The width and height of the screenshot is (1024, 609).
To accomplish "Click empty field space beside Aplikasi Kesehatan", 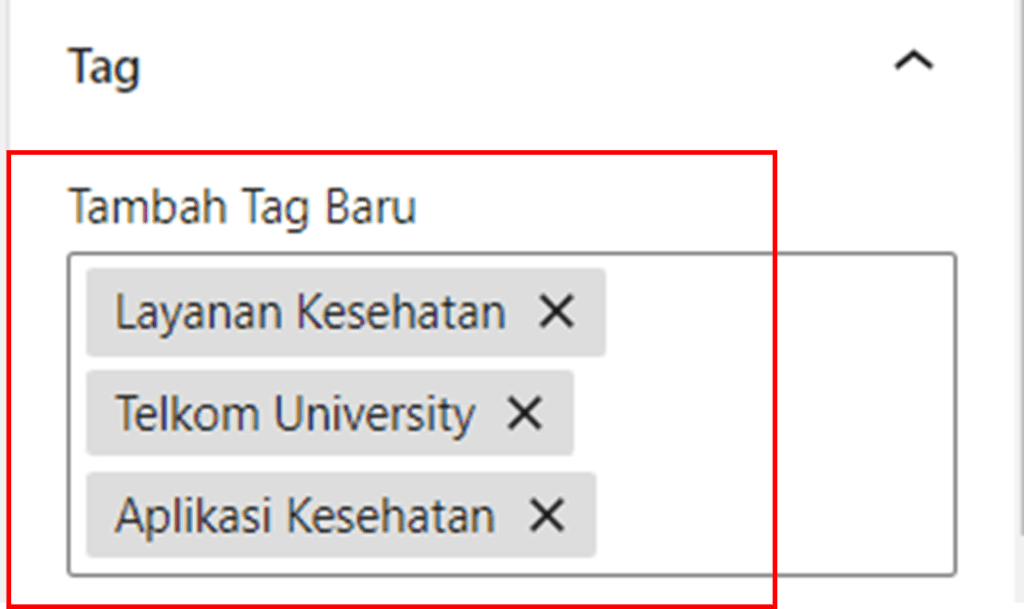I will tap(770, 515).
